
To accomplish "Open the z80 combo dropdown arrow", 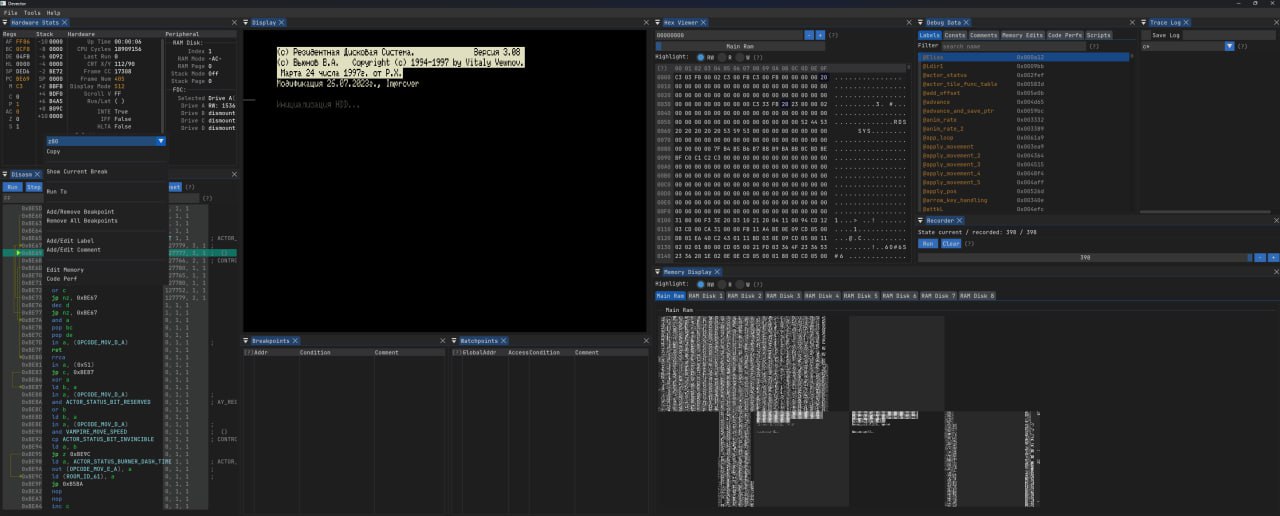I will pos(161,141).
